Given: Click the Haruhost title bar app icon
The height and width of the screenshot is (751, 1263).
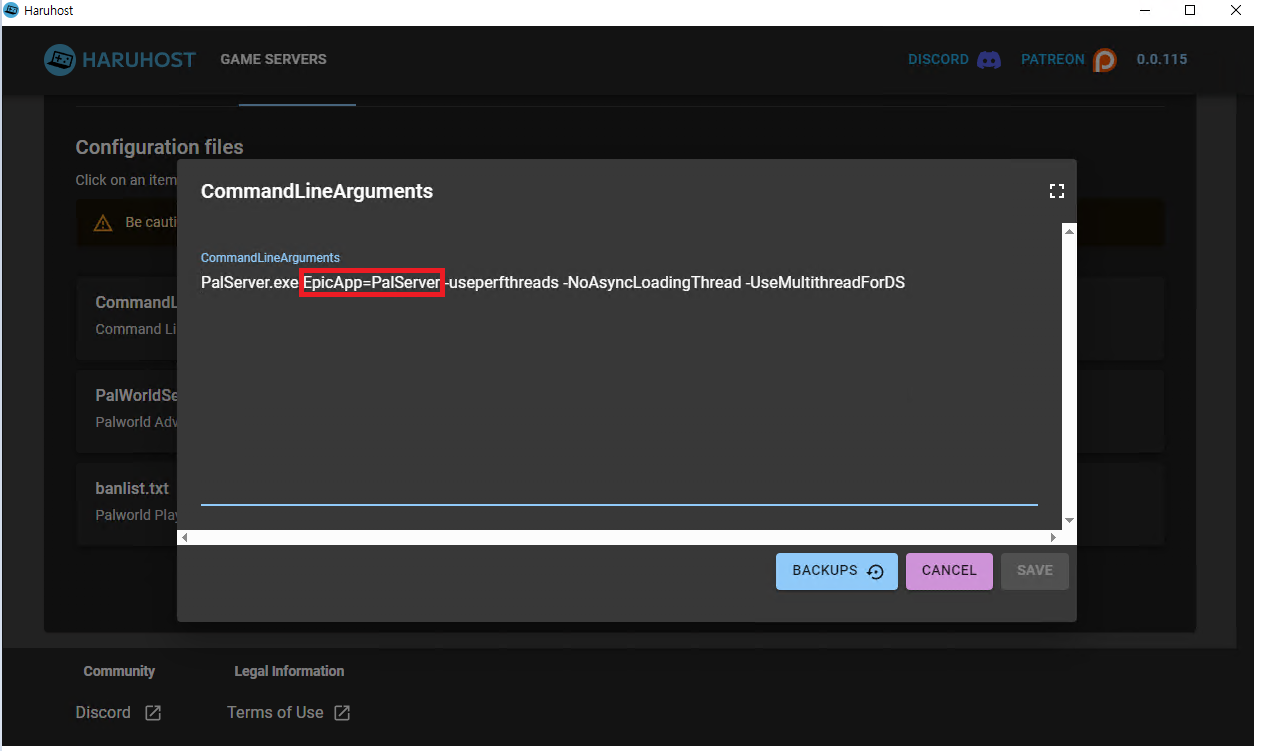Looking at the screenshot, I should 10,10.
